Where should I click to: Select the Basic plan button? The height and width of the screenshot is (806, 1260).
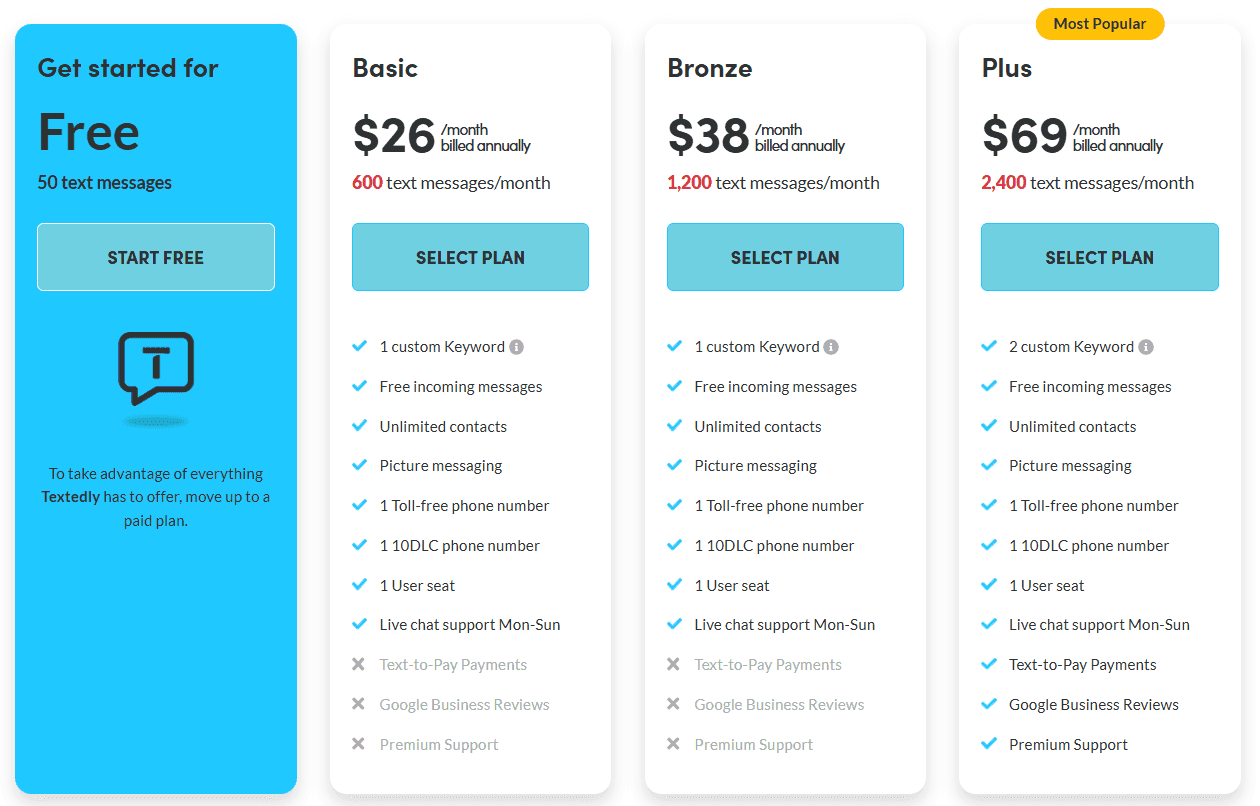pyautogui.click(x=470, y=257)
